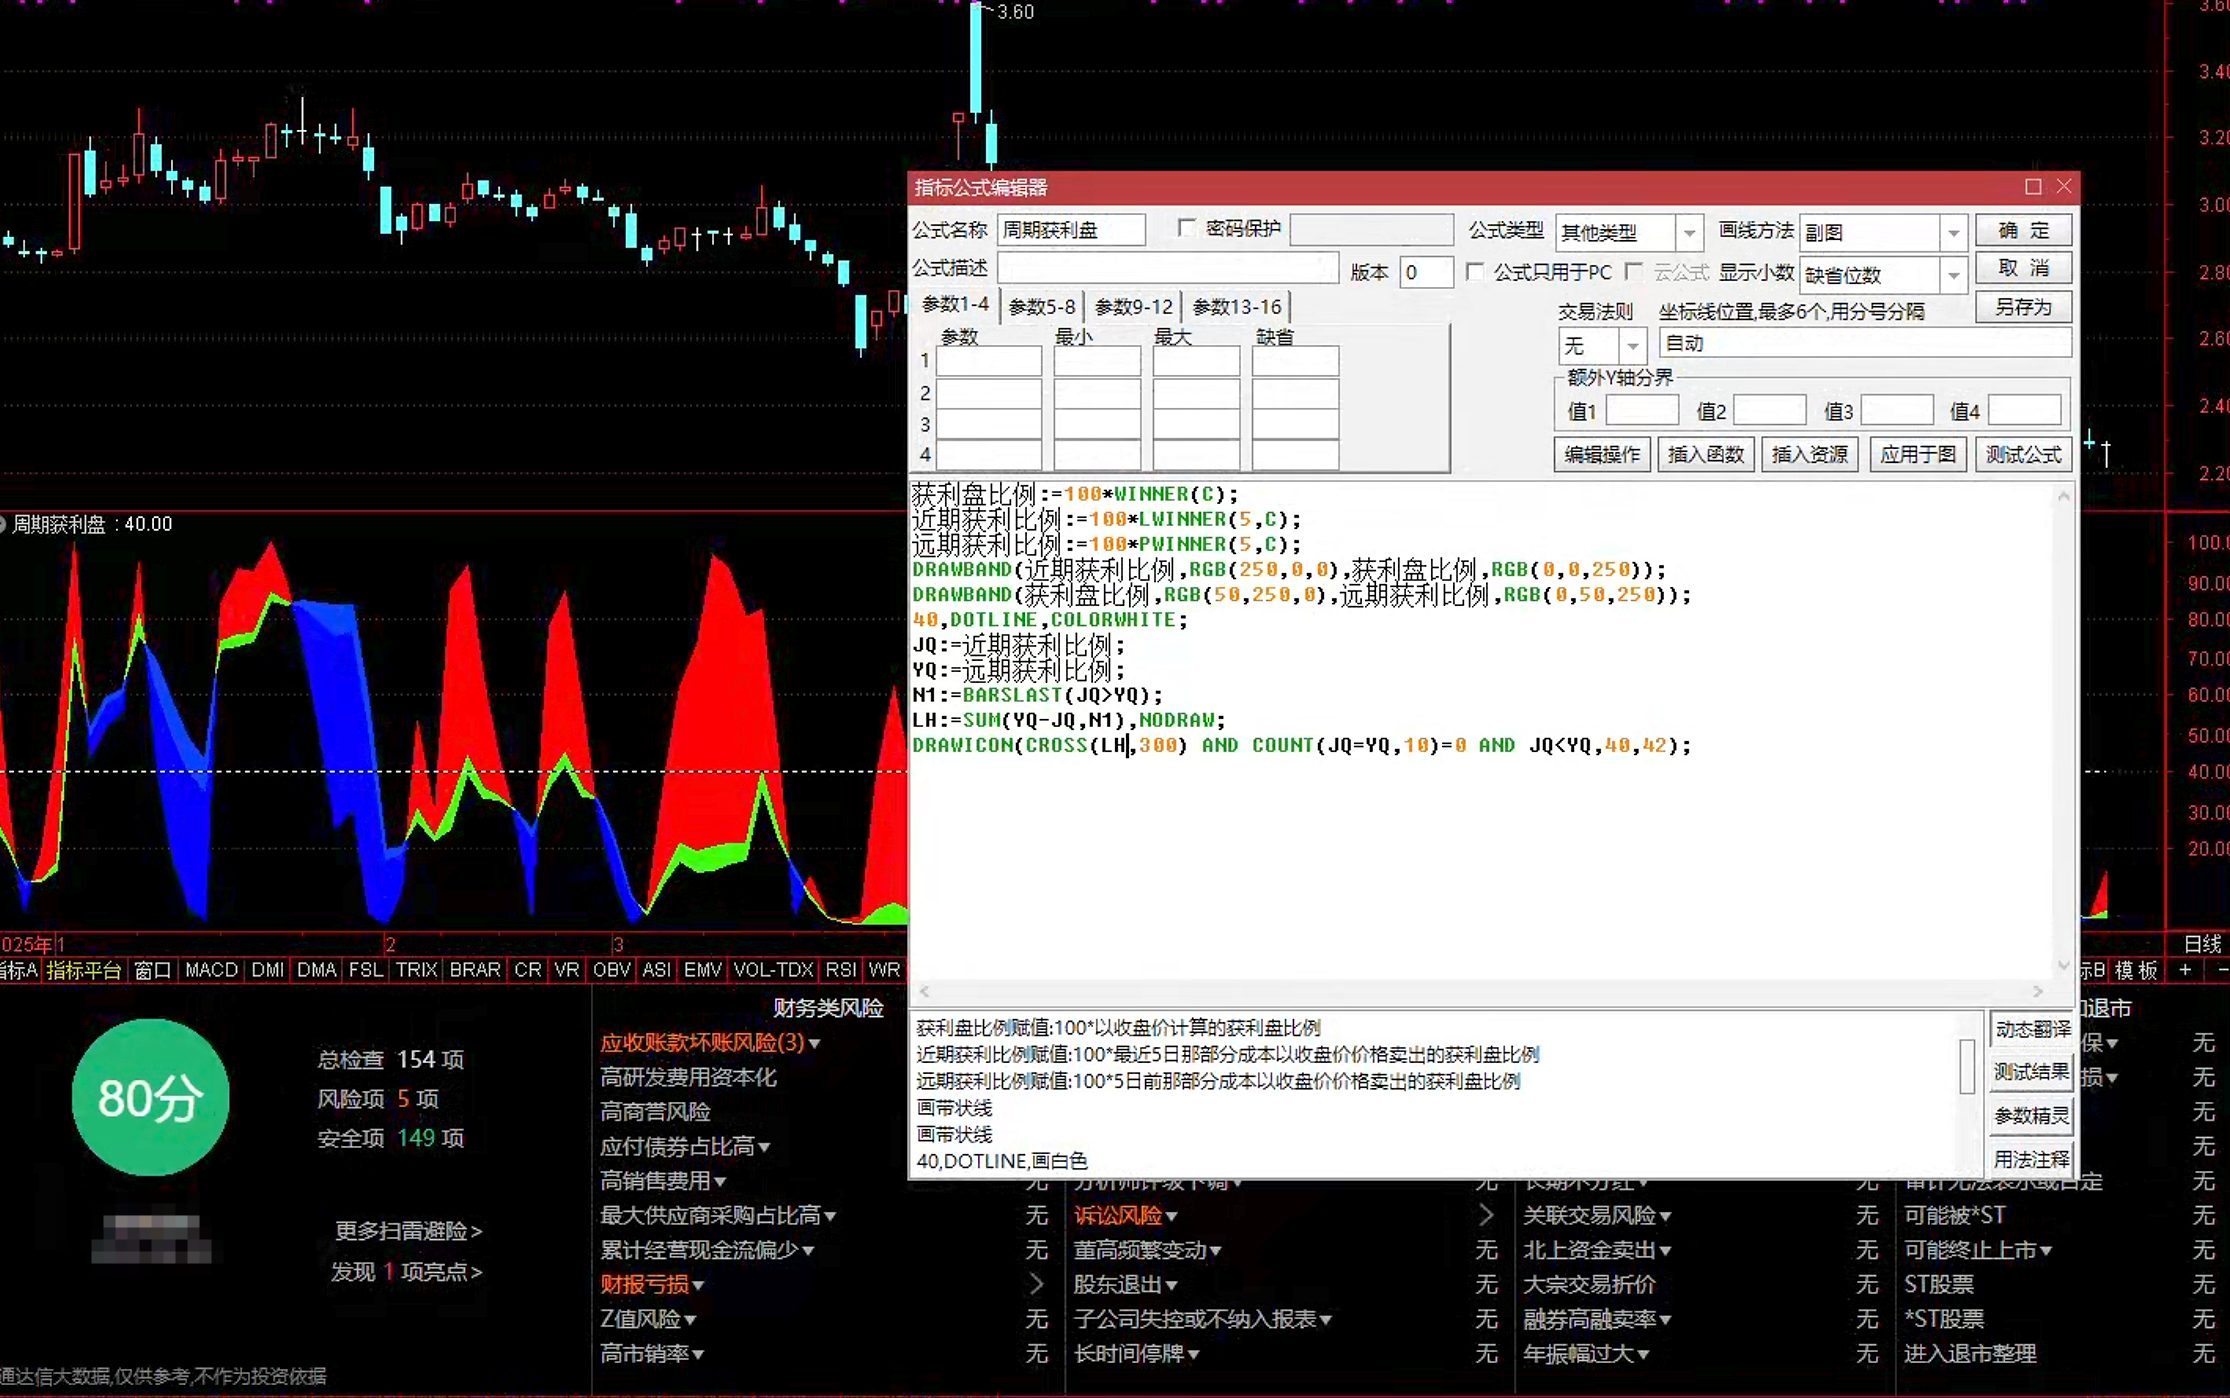Select the 指标平台 tab

pyautogui.click(x=84, y=970)
